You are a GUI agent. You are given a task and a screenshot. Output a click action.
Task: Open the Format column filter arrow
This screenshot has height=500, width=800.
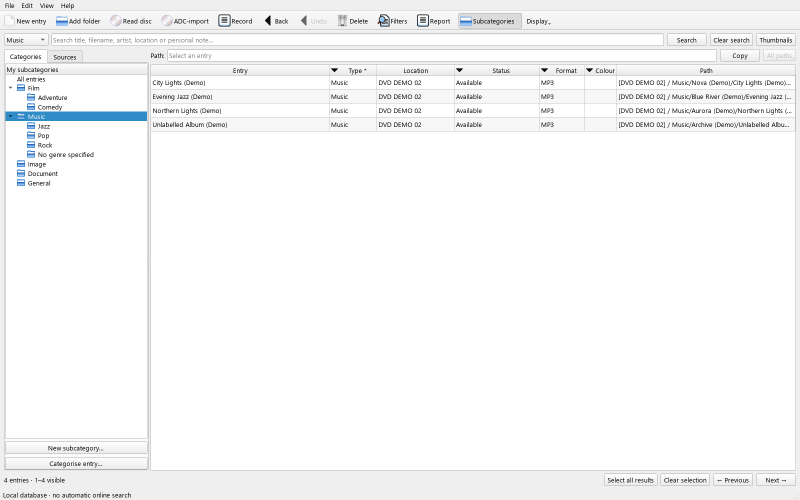point(544,70)
